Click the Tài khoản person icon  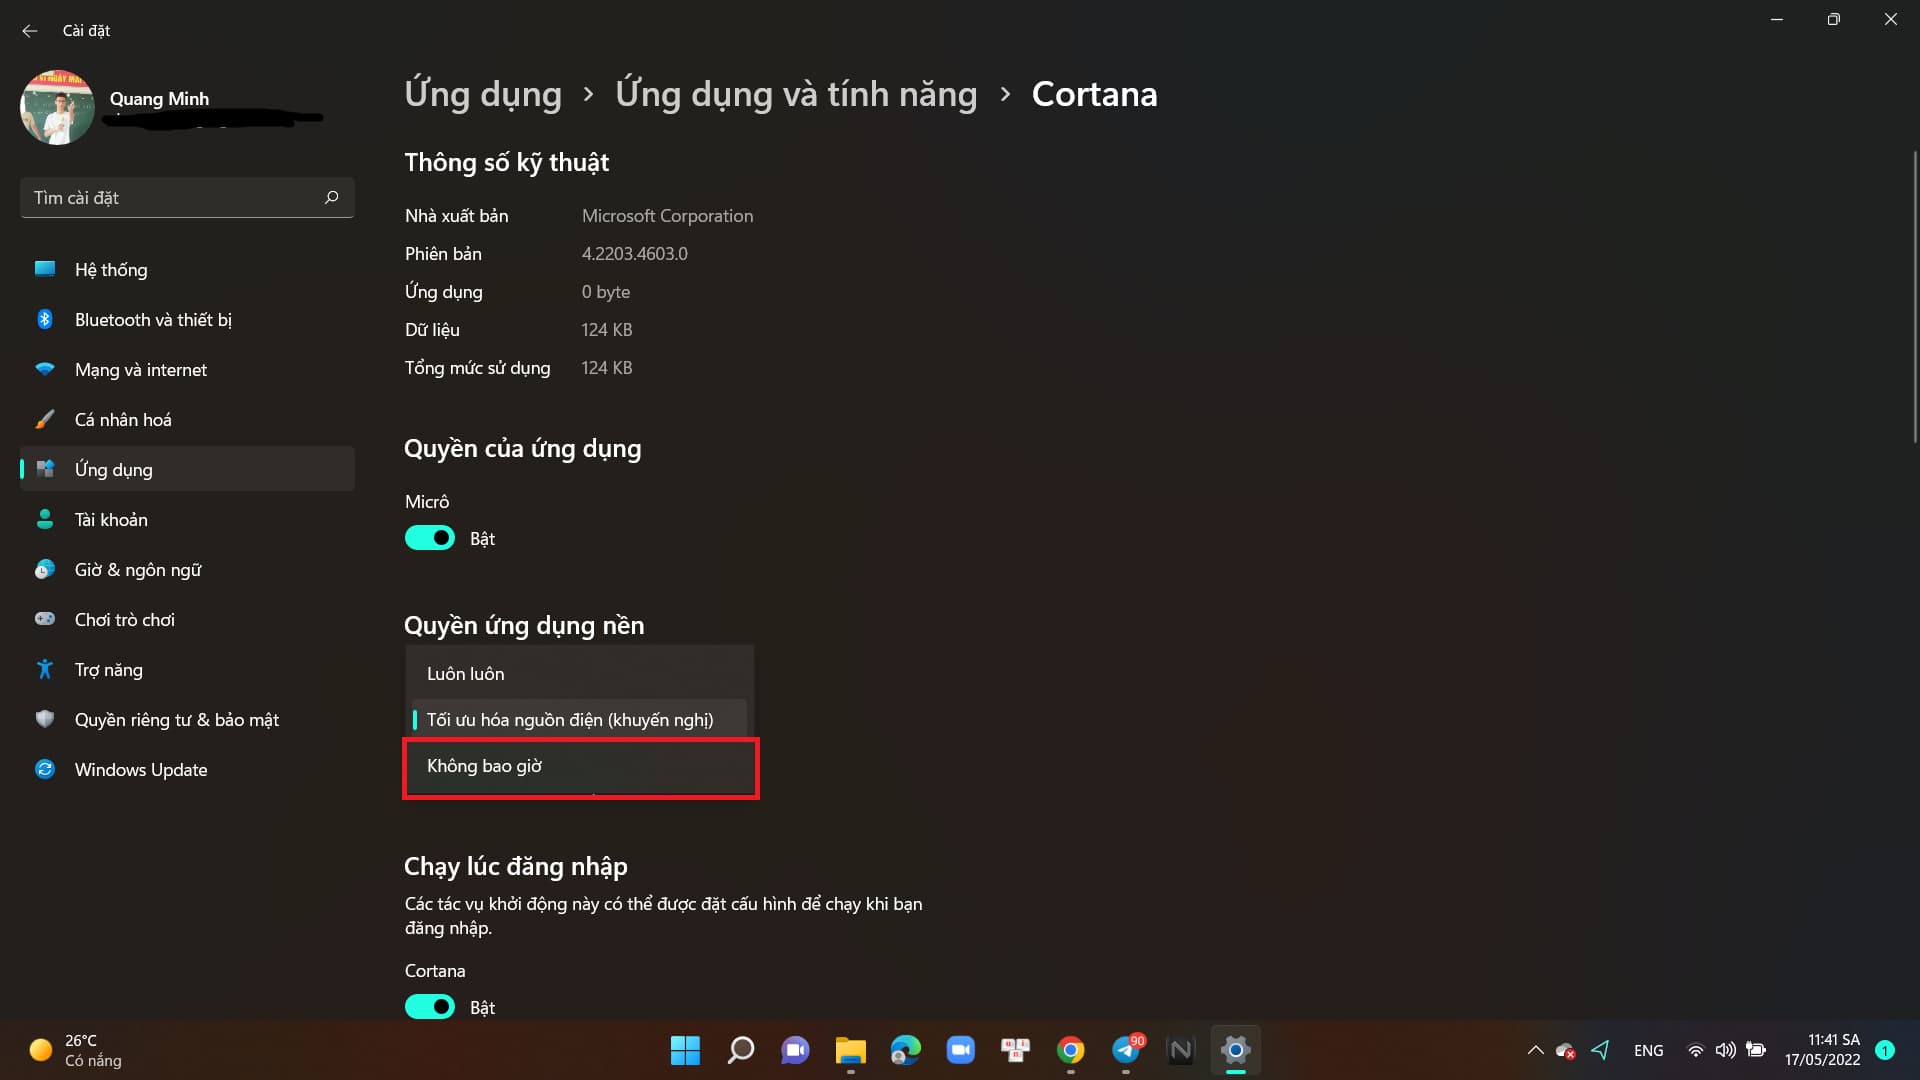point(45,519)
